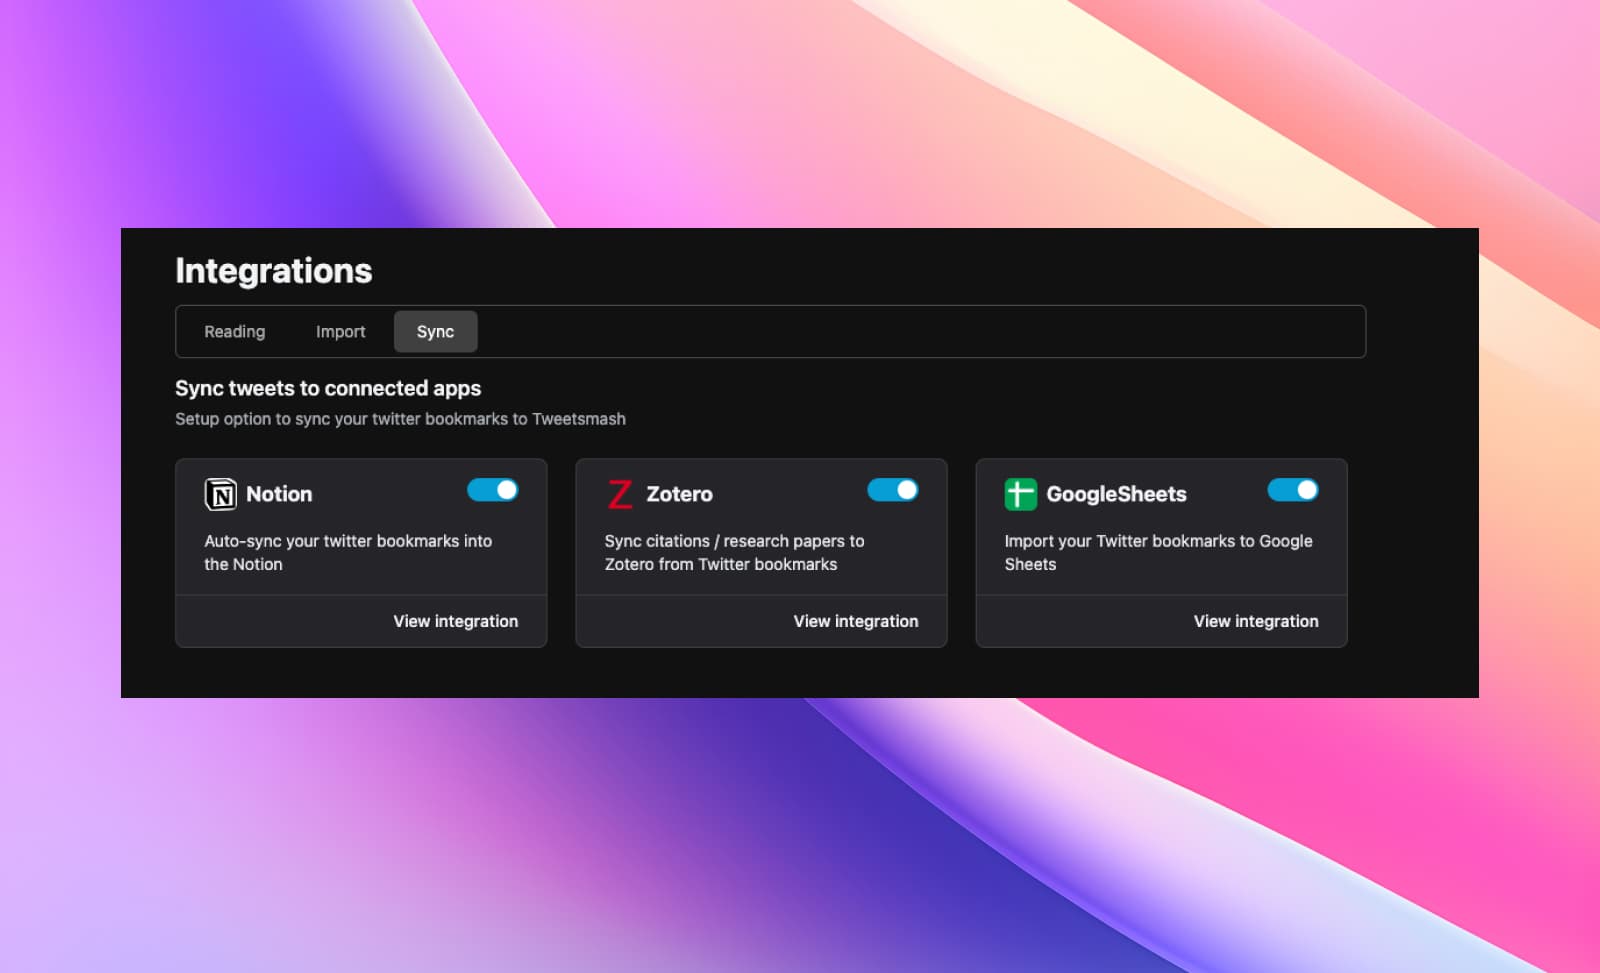Click the Integrations page heading

[x=274, y=271]
